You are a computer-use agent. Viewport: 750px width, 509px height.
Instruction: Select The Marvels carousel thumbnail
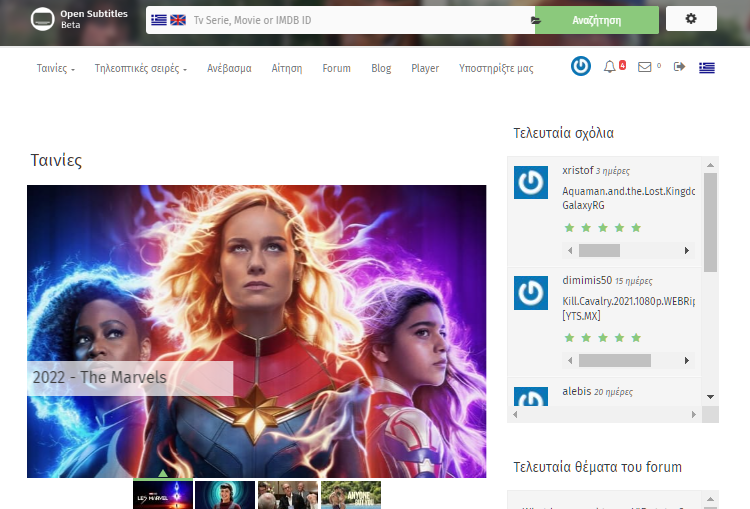tap(163, 495)
